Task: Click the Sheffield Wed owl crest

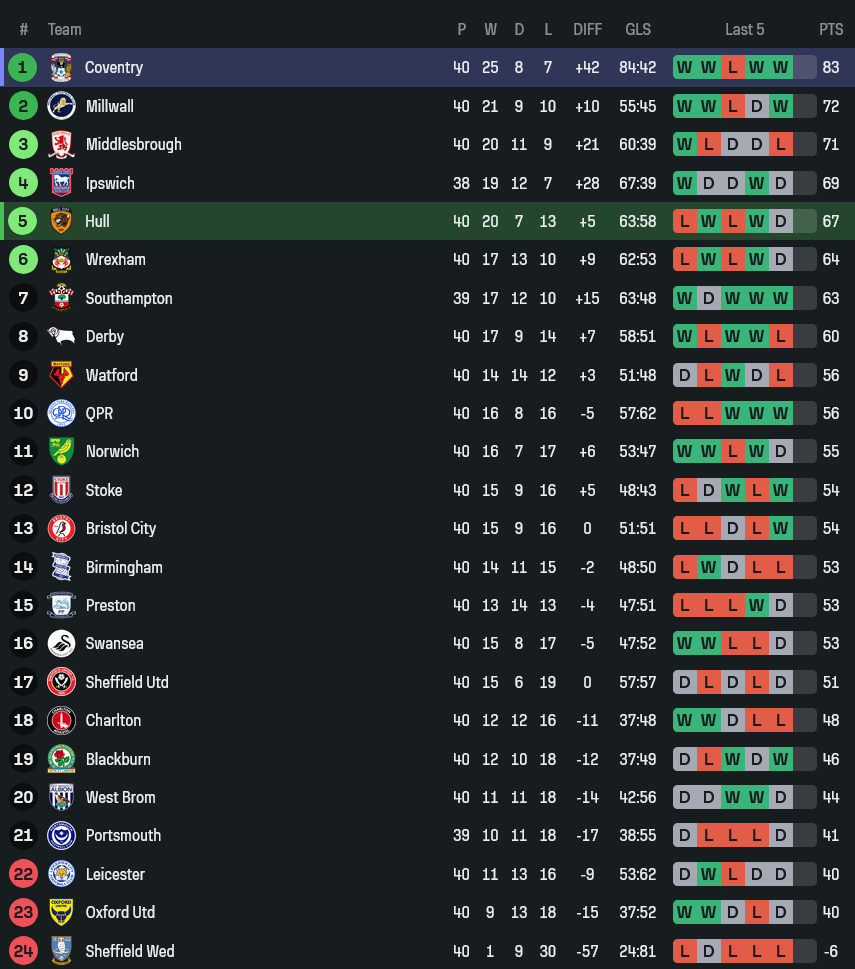Action: [61, 951]
